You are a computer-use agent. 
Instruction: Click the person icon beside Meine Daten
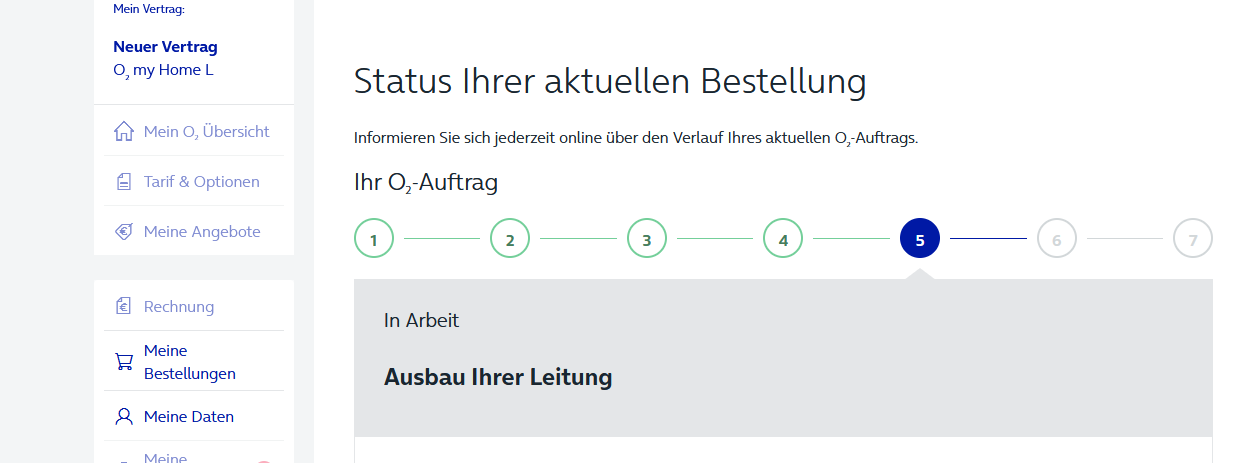click(124, 416)
